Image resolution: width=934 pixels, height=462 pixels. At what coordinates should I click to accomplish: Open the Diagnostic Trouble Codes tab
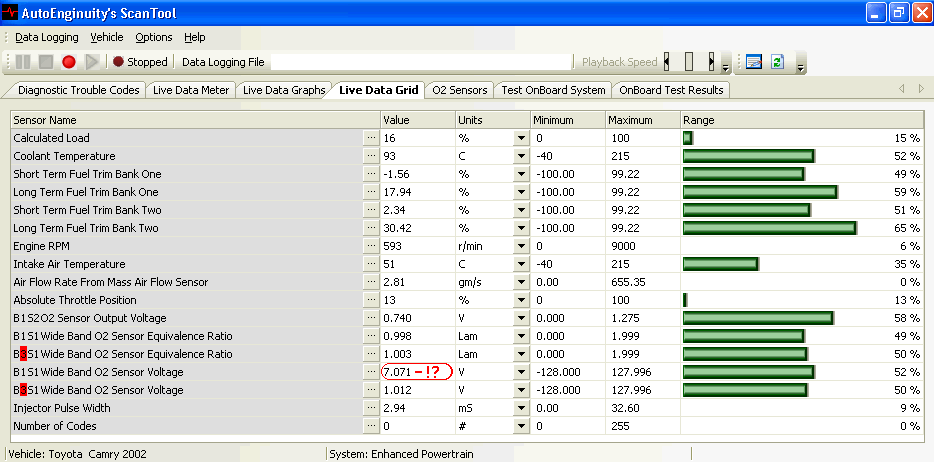[78, 90]
